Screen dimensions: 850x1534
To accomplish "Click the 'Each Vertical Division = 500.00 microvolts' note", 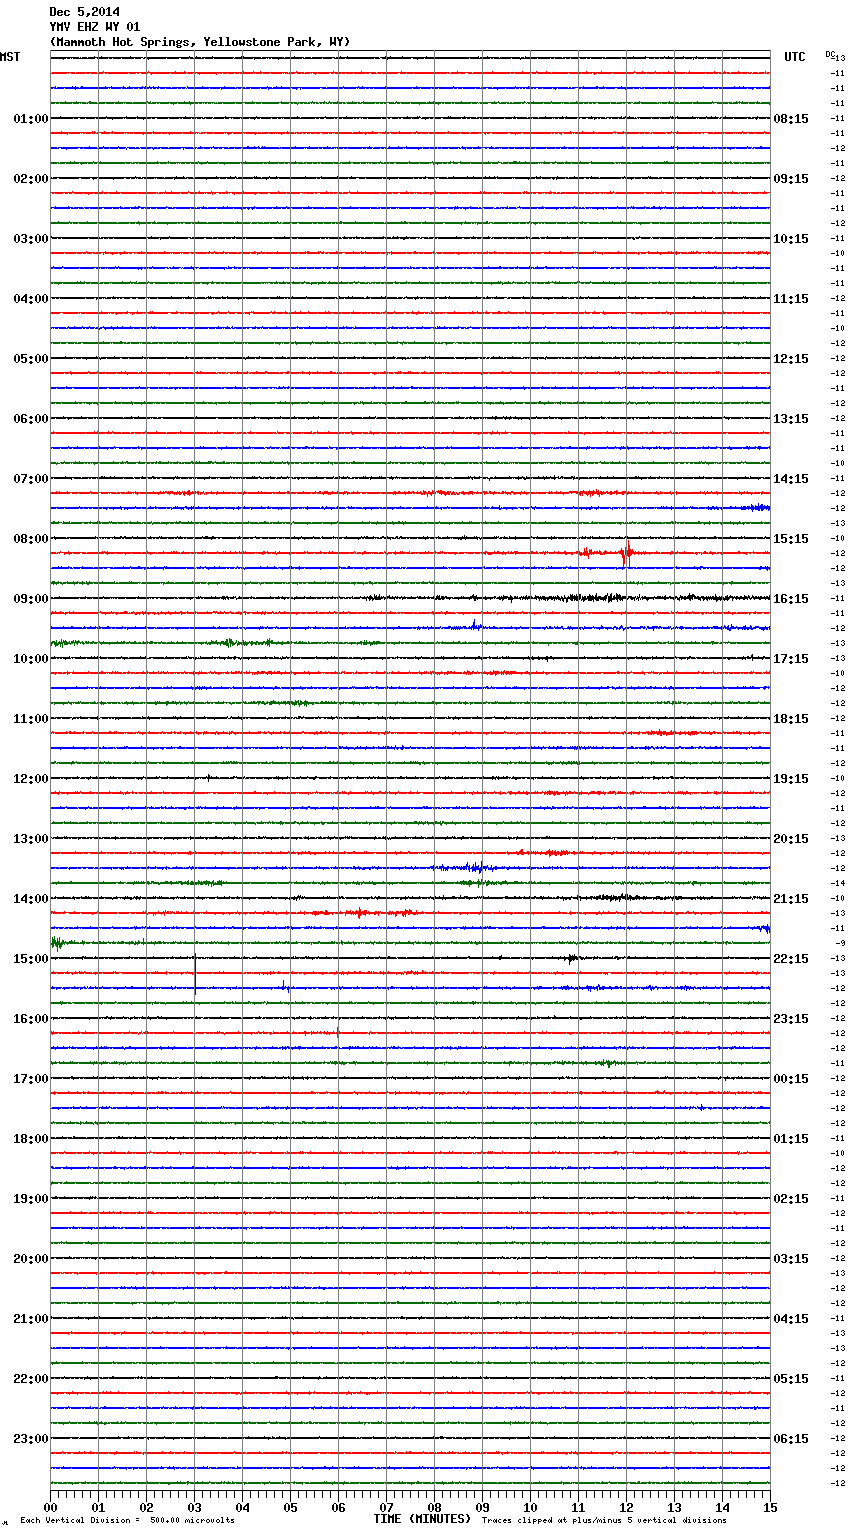I will 127,1520.
